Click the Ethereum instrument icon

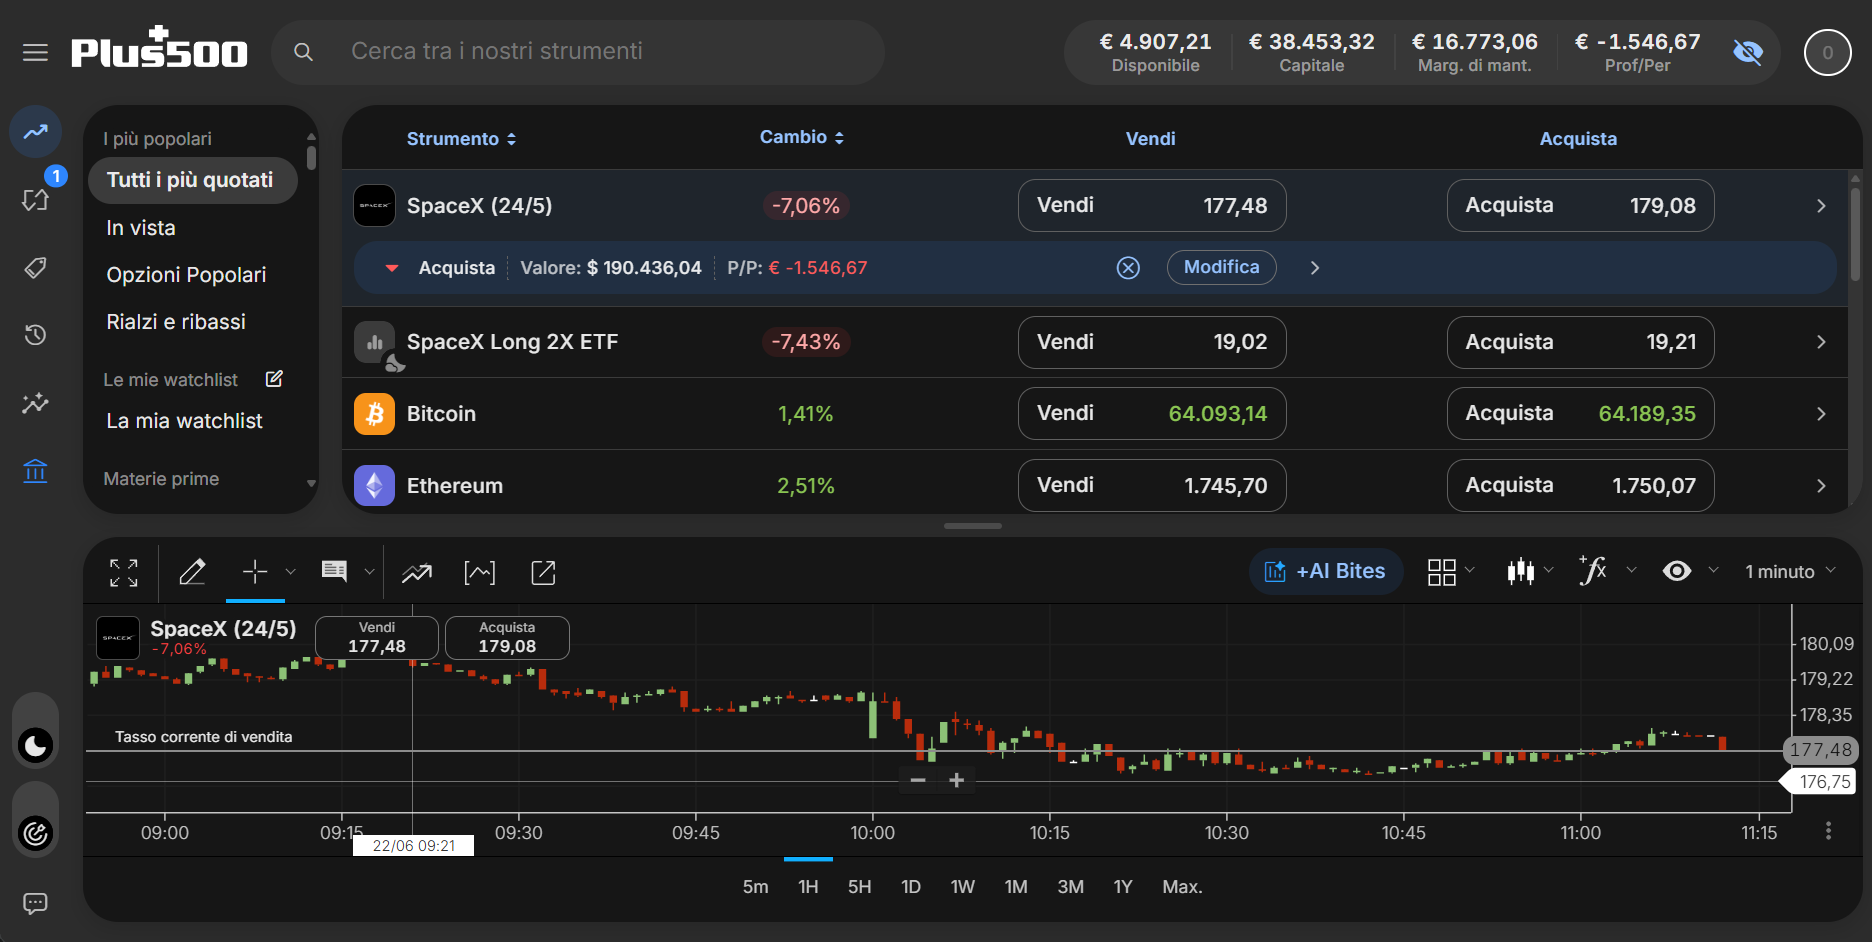[374, 486]
